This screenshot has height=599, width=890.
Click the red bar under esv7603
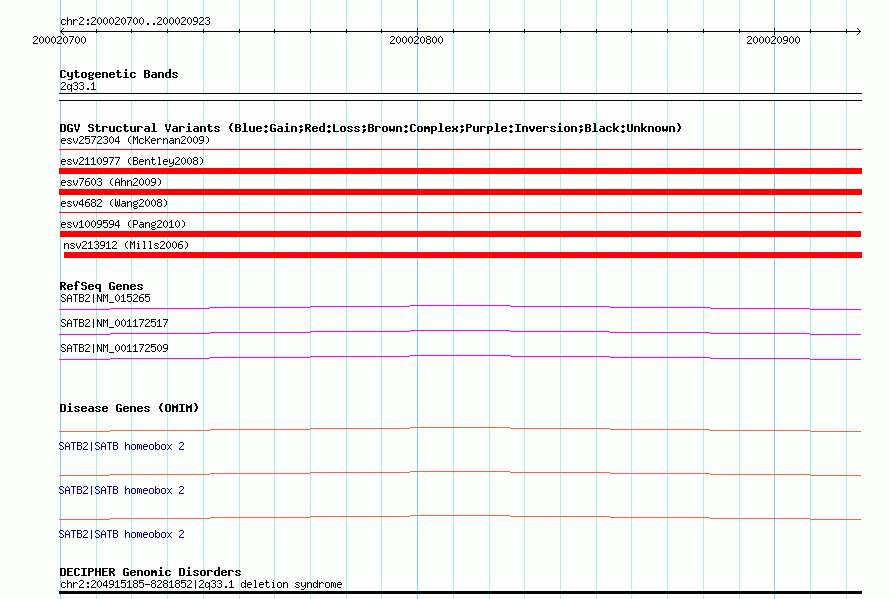click(x=460, y=192)
